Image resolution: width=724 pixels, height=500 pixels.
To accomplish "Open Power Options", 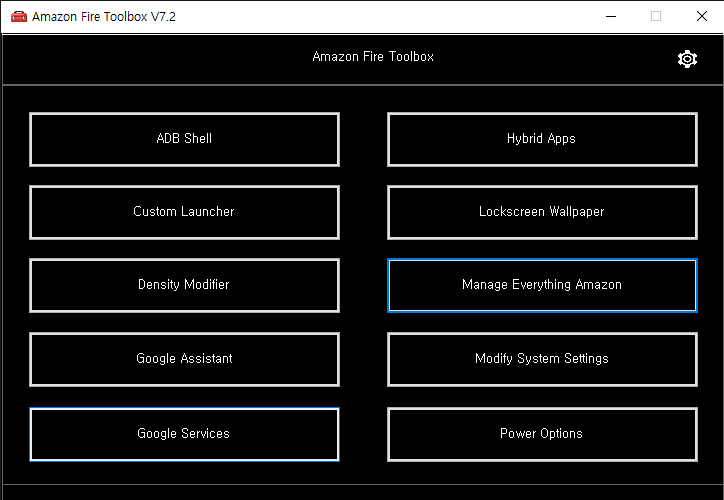I will 542,434.
